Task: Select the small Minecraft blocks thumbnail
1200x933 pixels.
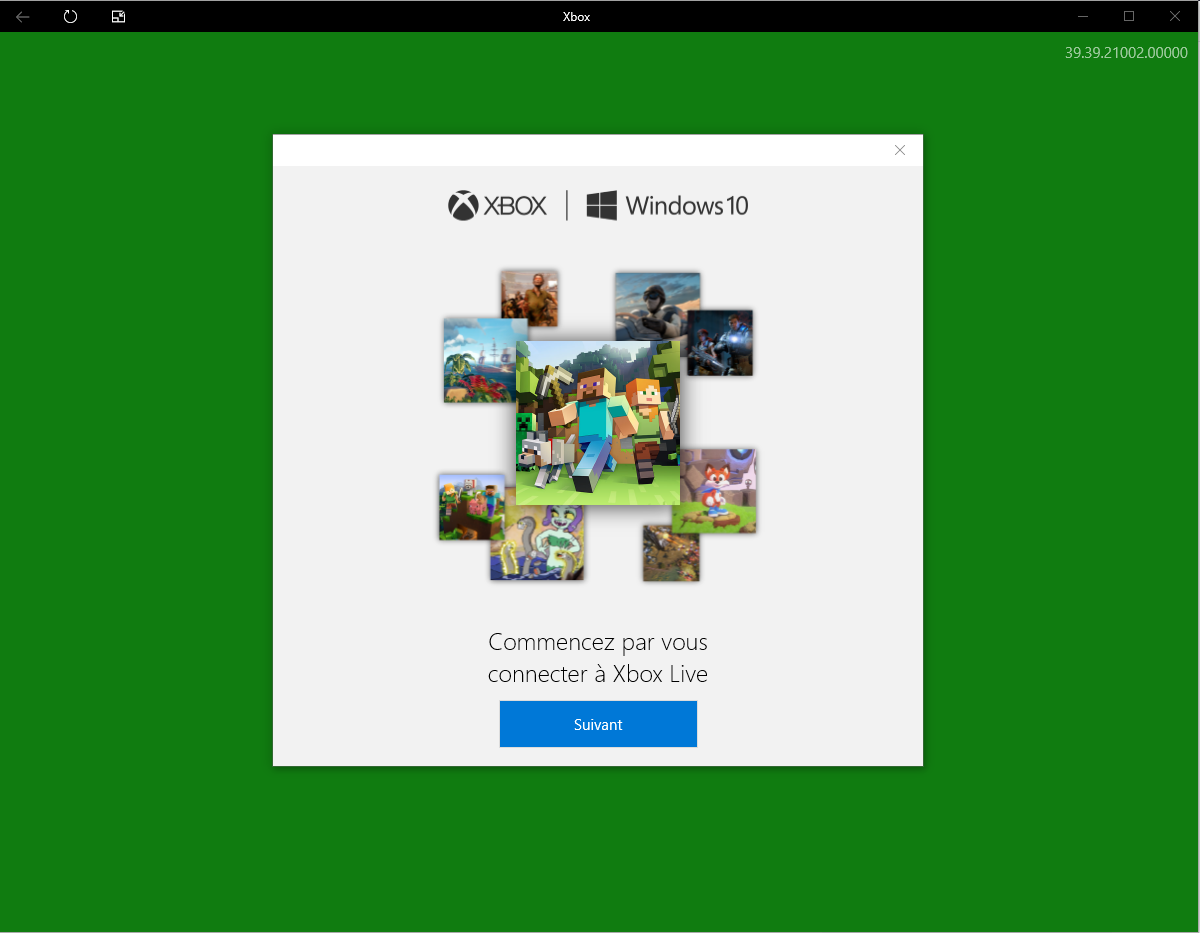Action: tap(471, 507)
